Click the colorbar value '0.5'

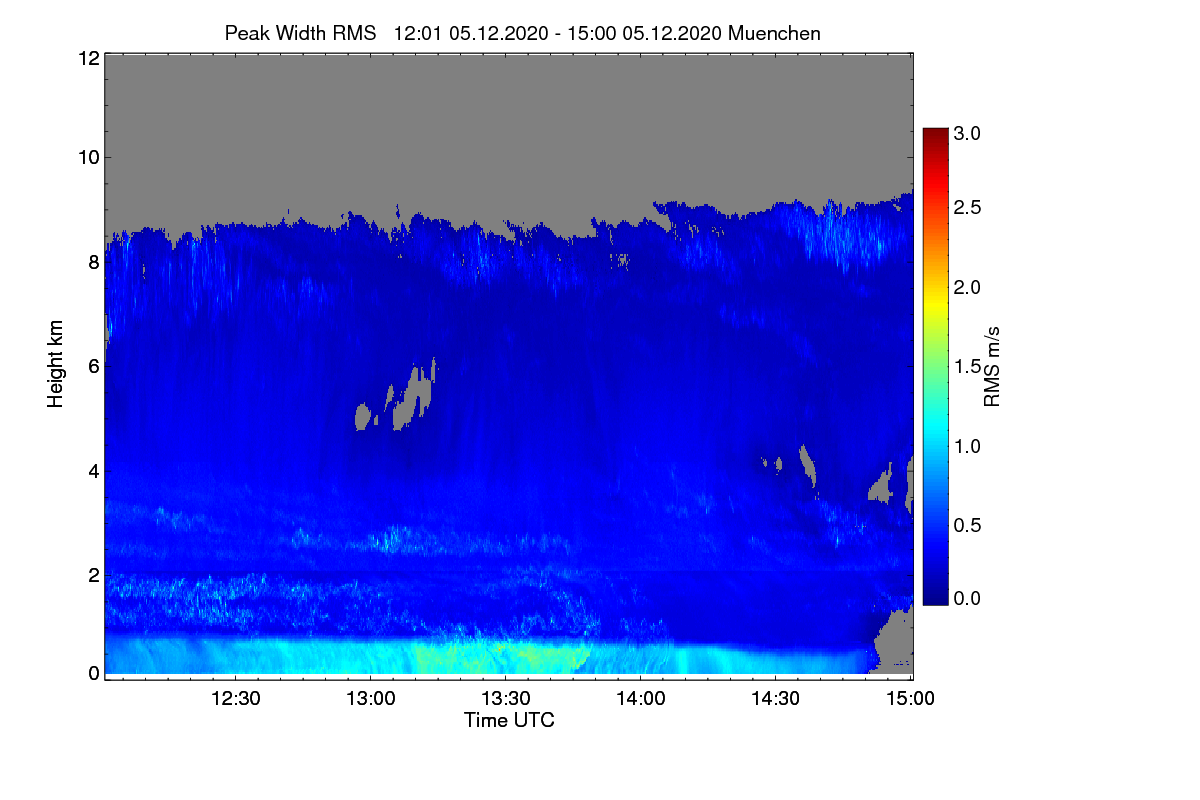[967, 526]
